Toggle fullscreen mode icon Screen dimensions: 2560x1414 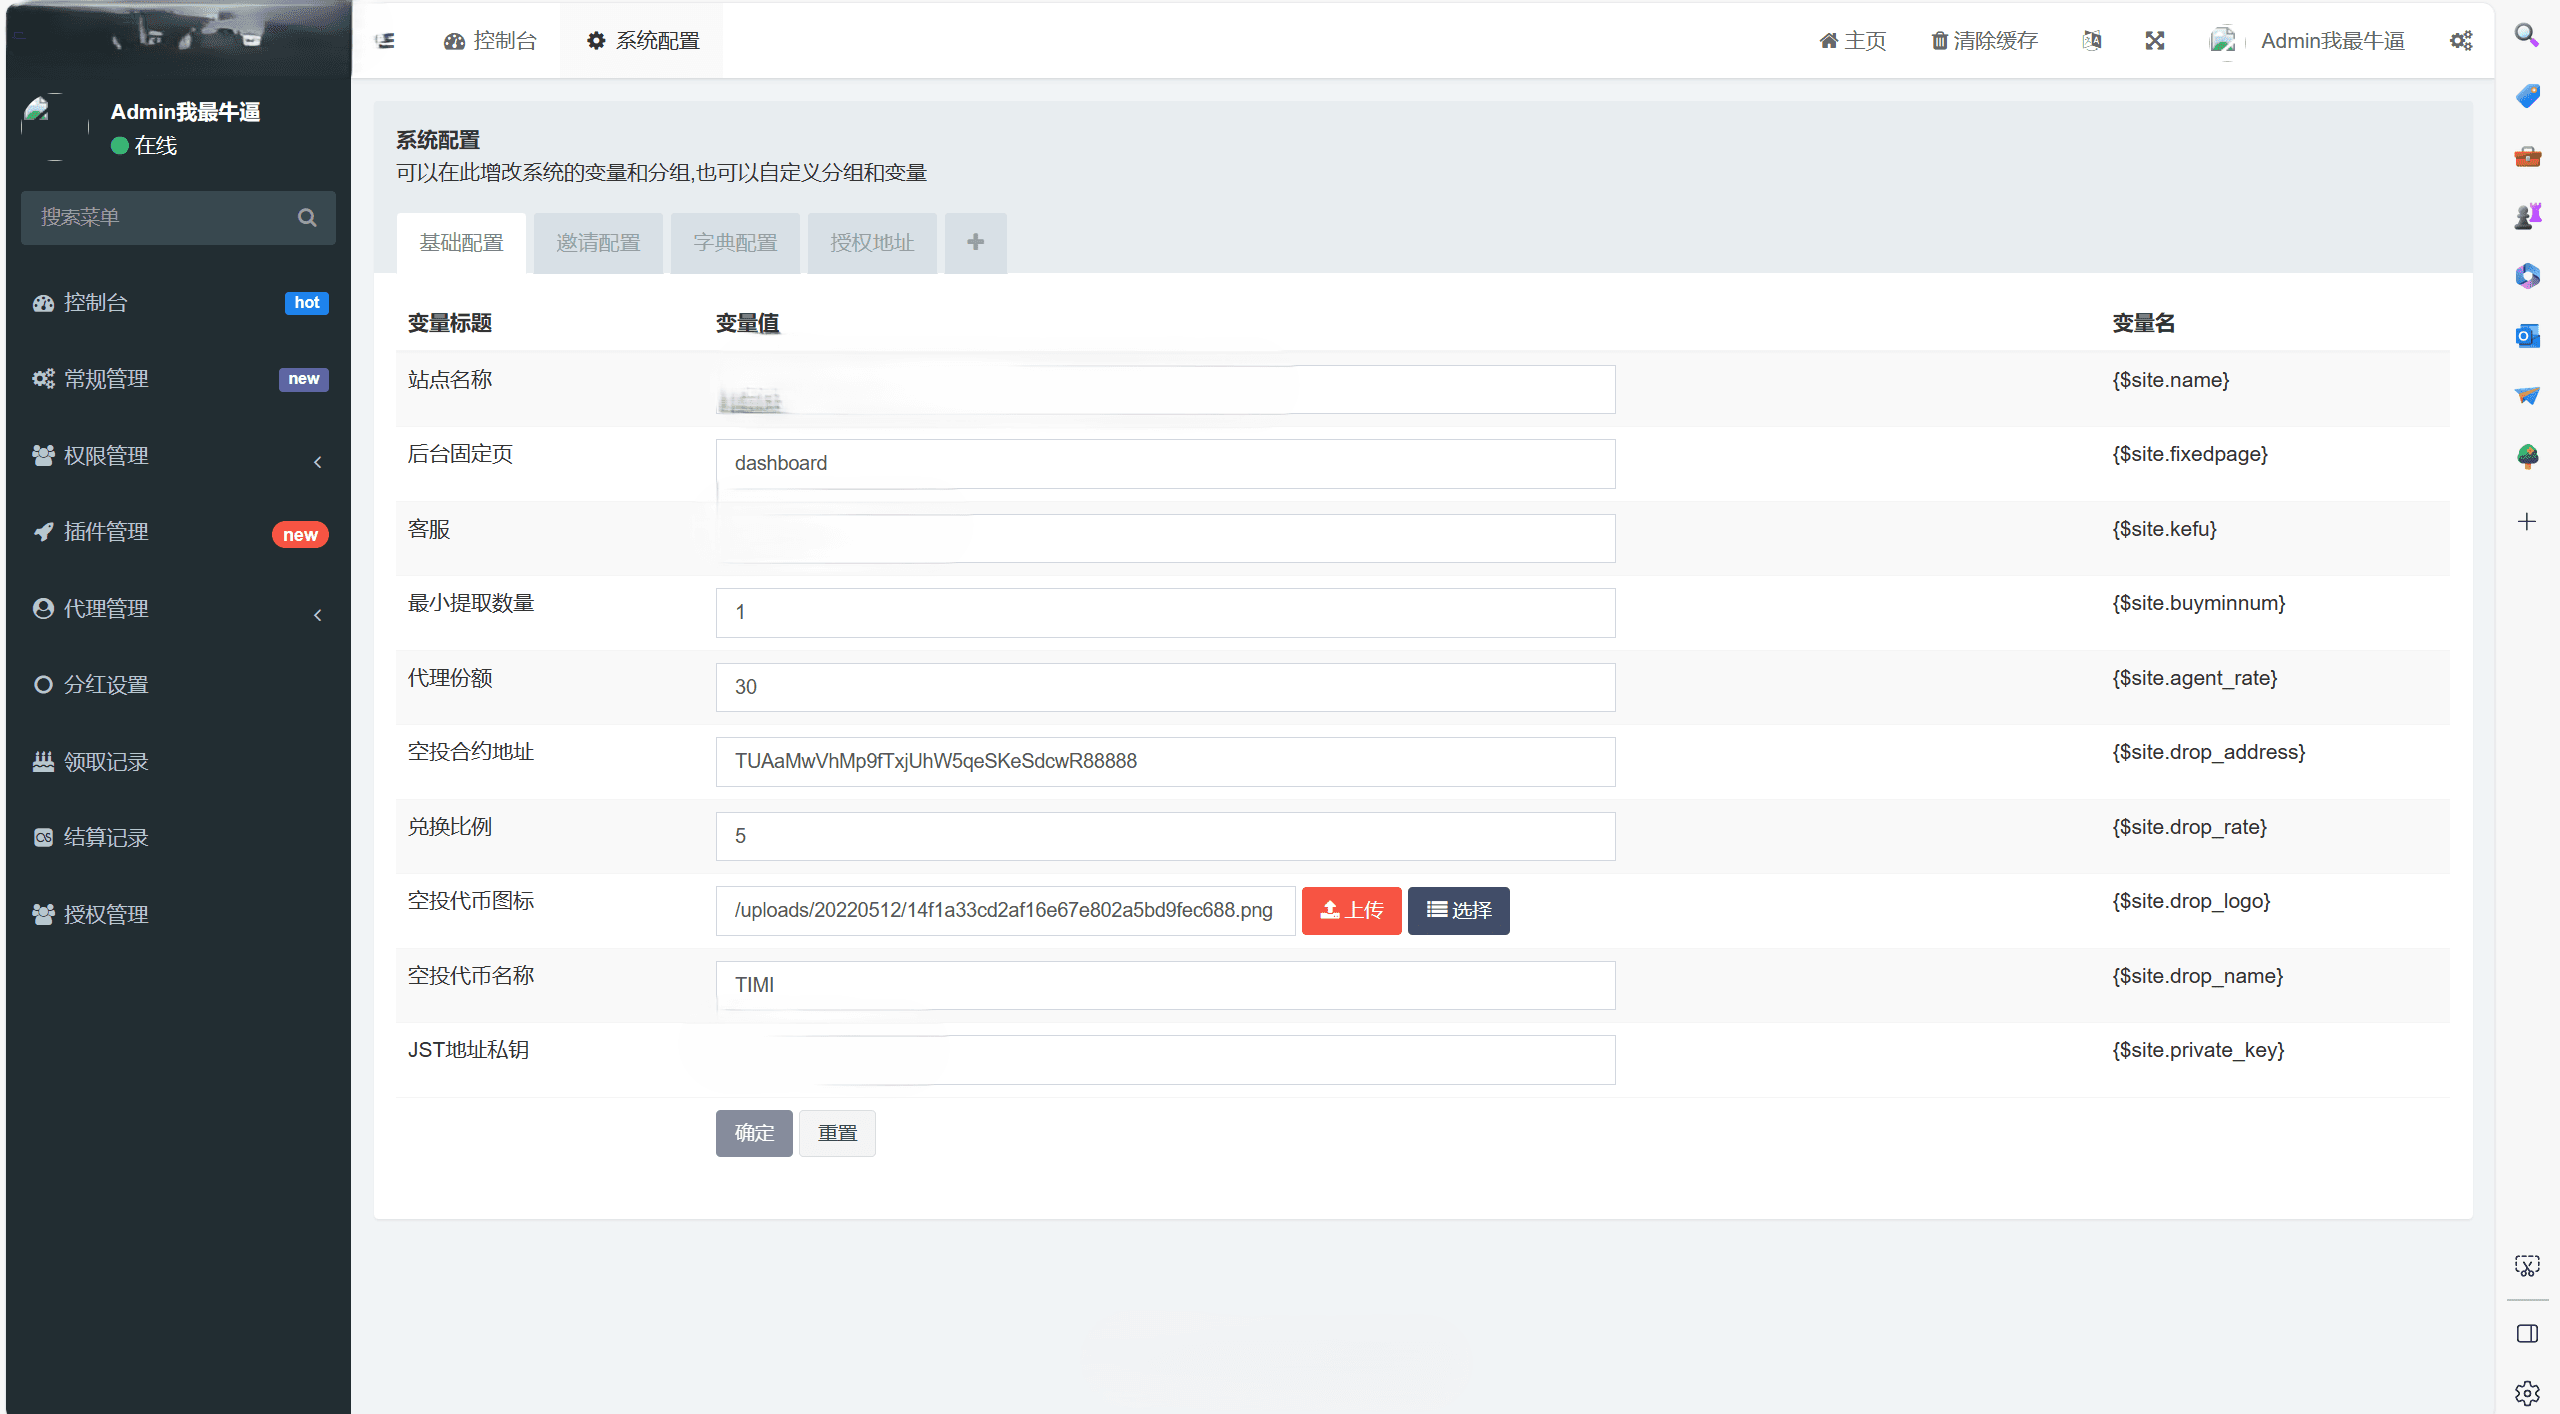tap(2154, 41)
